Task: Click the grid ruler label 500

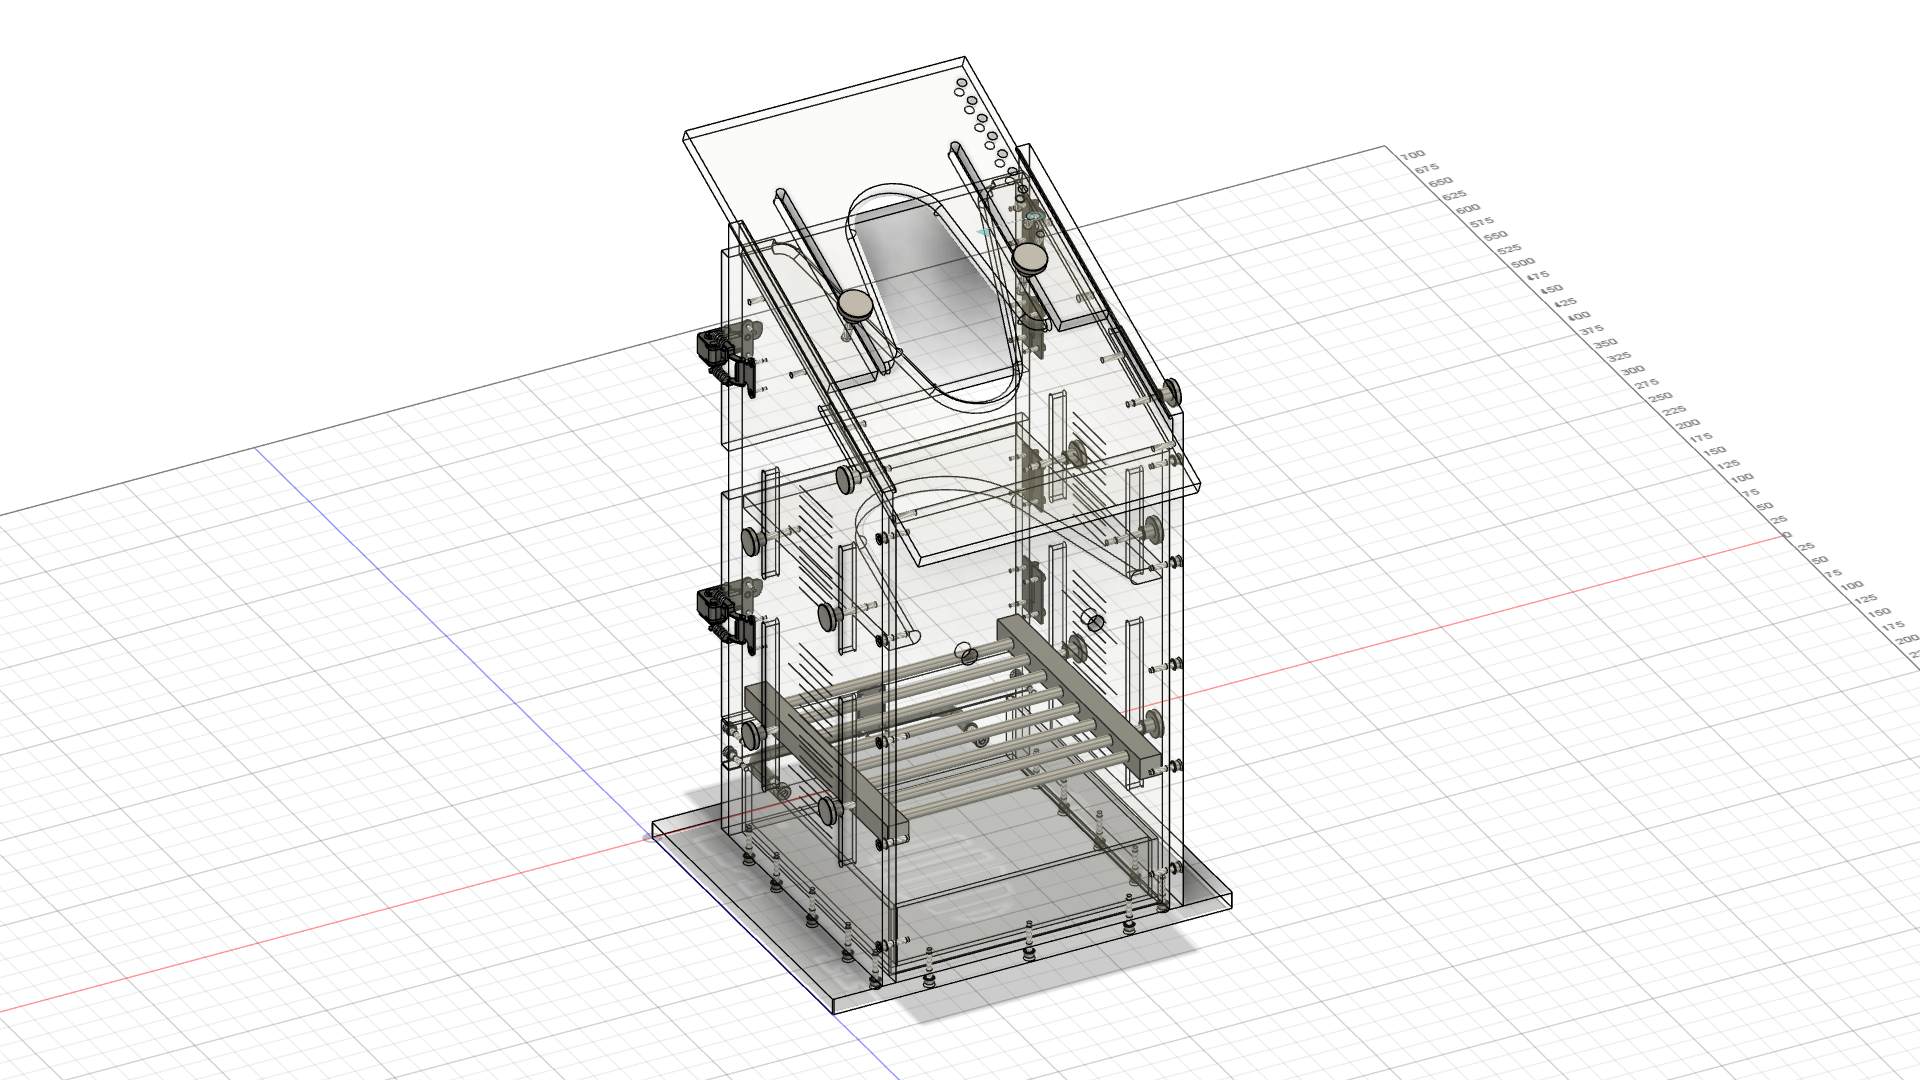Action: pyautogui.click(x=1523, y=263)
